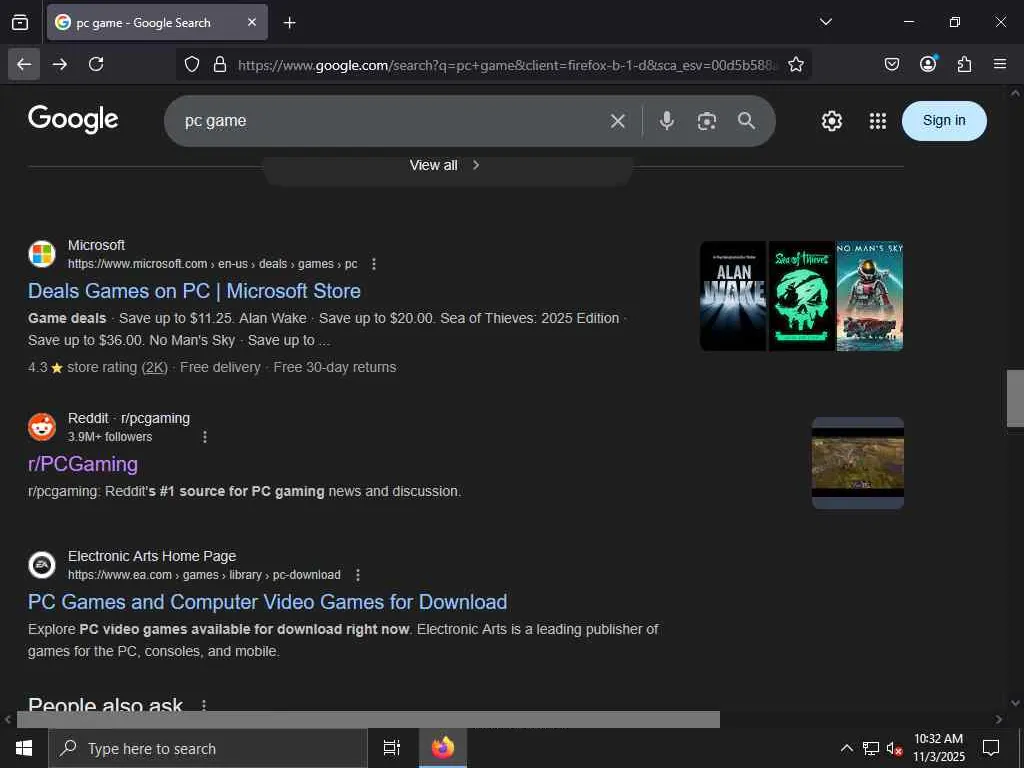1024x768 pixels.
Task: Open Save to Pocket icon
Action: click(891, 64)
